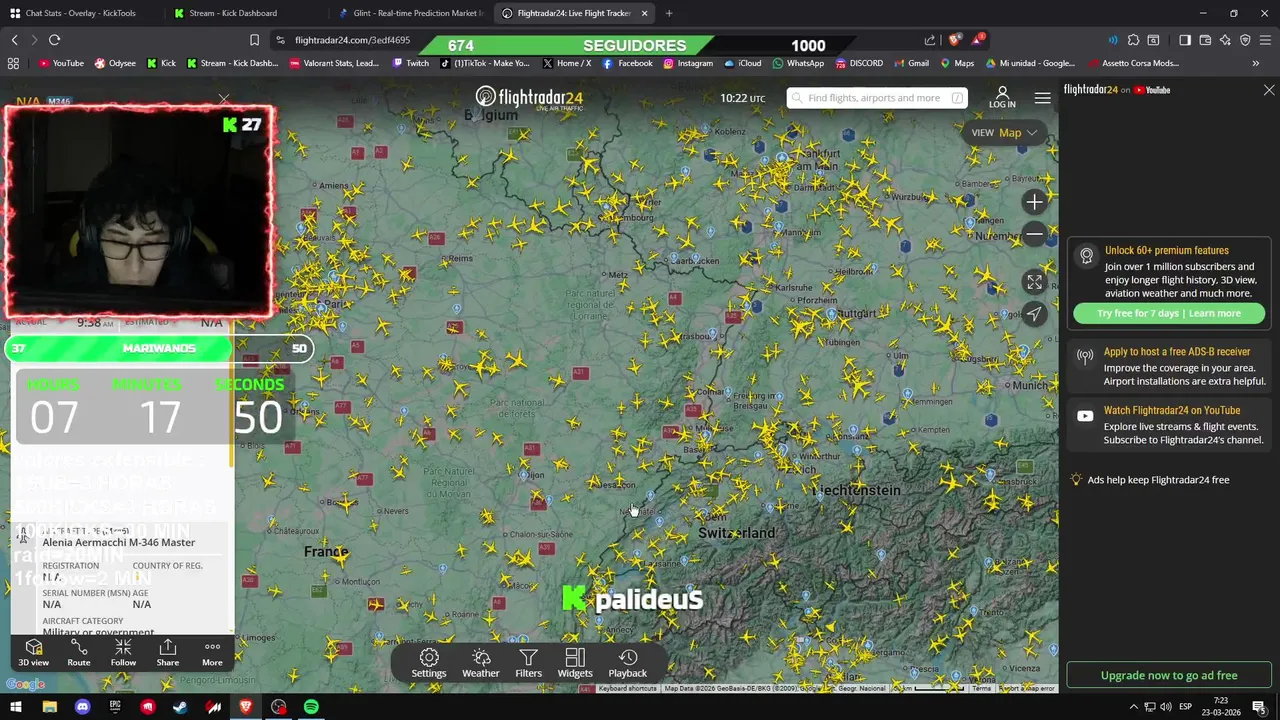Switch to Stream Kick Dashboard tab

click(x=244, y=13)
